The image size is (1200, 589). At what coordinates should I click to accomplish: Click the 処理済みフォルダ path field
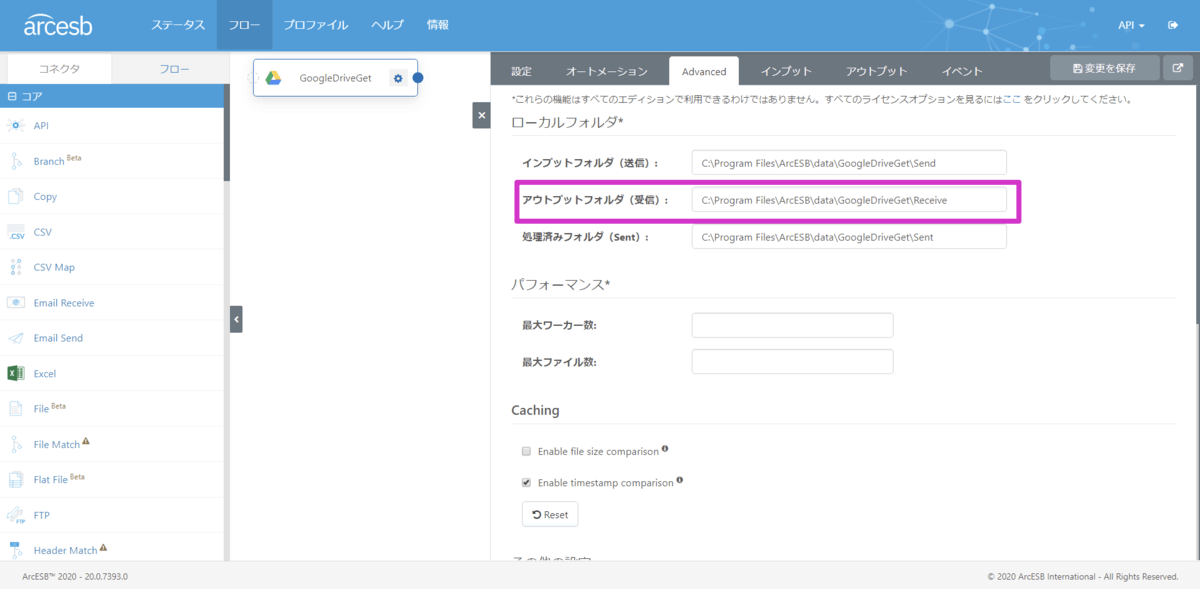(849, 237)
